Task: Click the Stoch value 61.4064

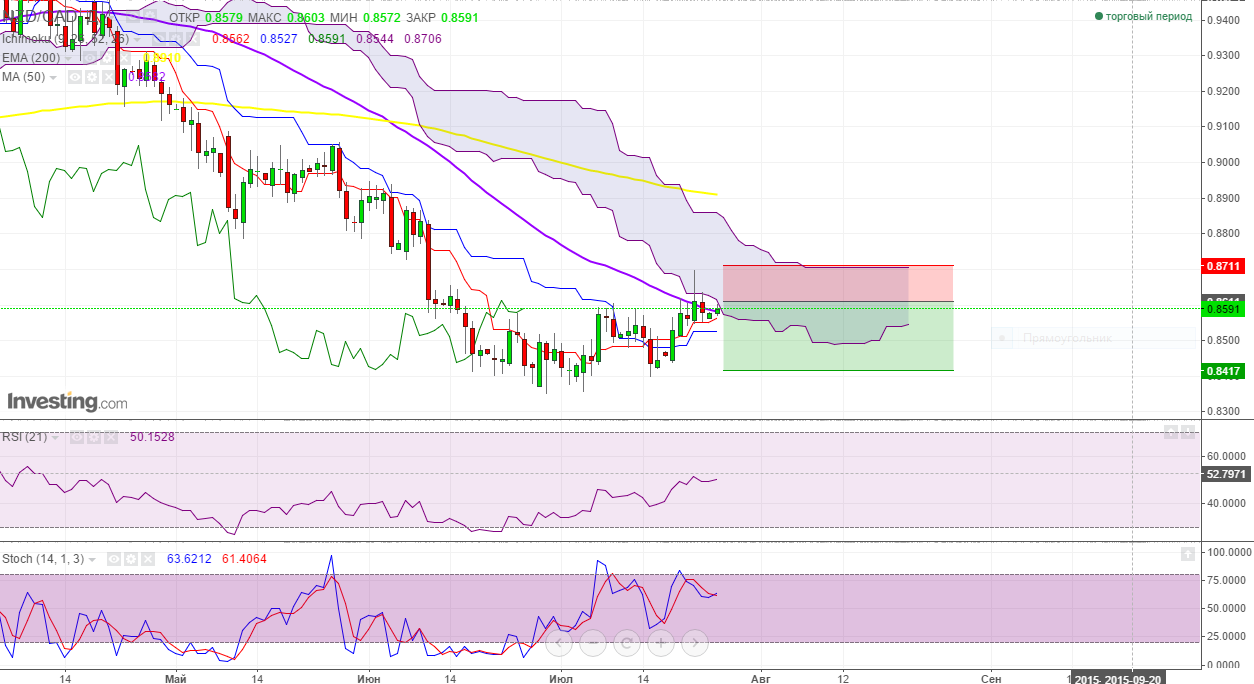Action: point(244,559)
